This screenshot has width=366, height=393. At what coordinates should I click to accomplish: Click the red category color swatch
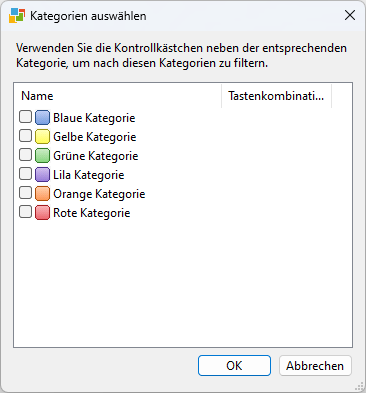42,212
